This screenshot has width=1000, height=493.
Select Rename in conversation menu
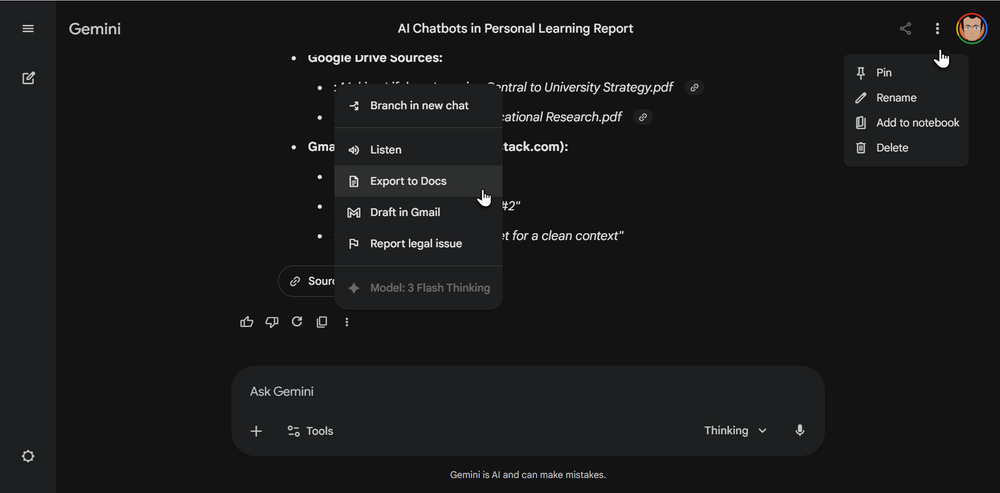[x=906, y=98]
